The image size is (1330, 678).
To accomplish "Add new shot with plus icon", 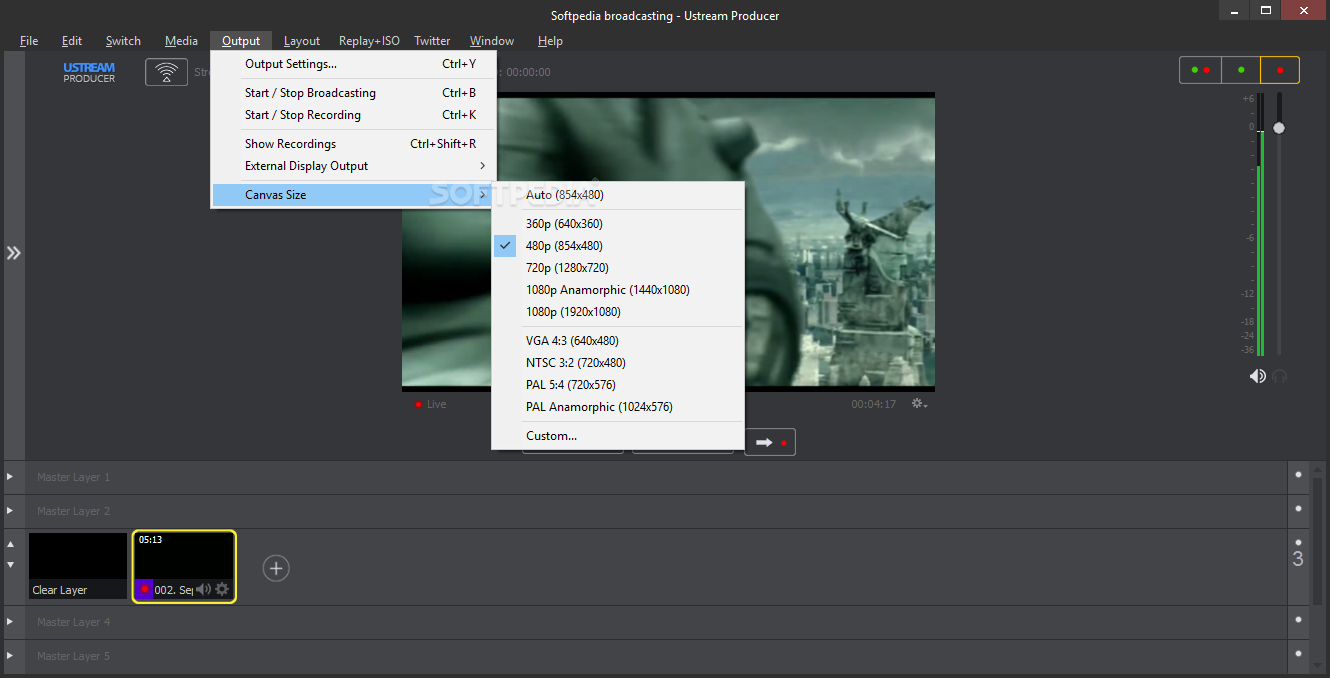I will point(276,568).
